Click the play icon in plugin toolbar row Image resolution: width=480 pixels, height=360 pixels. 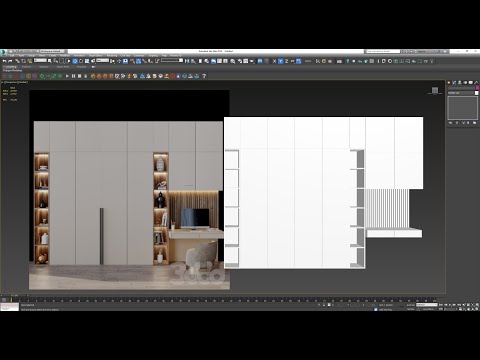pos(67,76)
